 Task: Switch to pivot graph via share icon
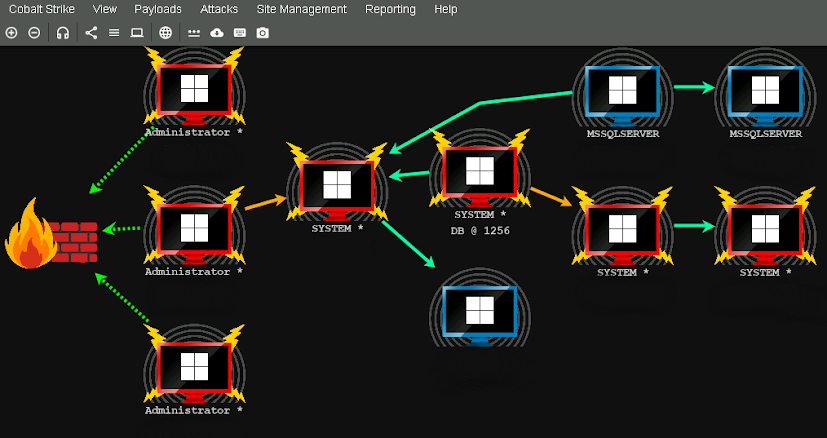[91, 32]
